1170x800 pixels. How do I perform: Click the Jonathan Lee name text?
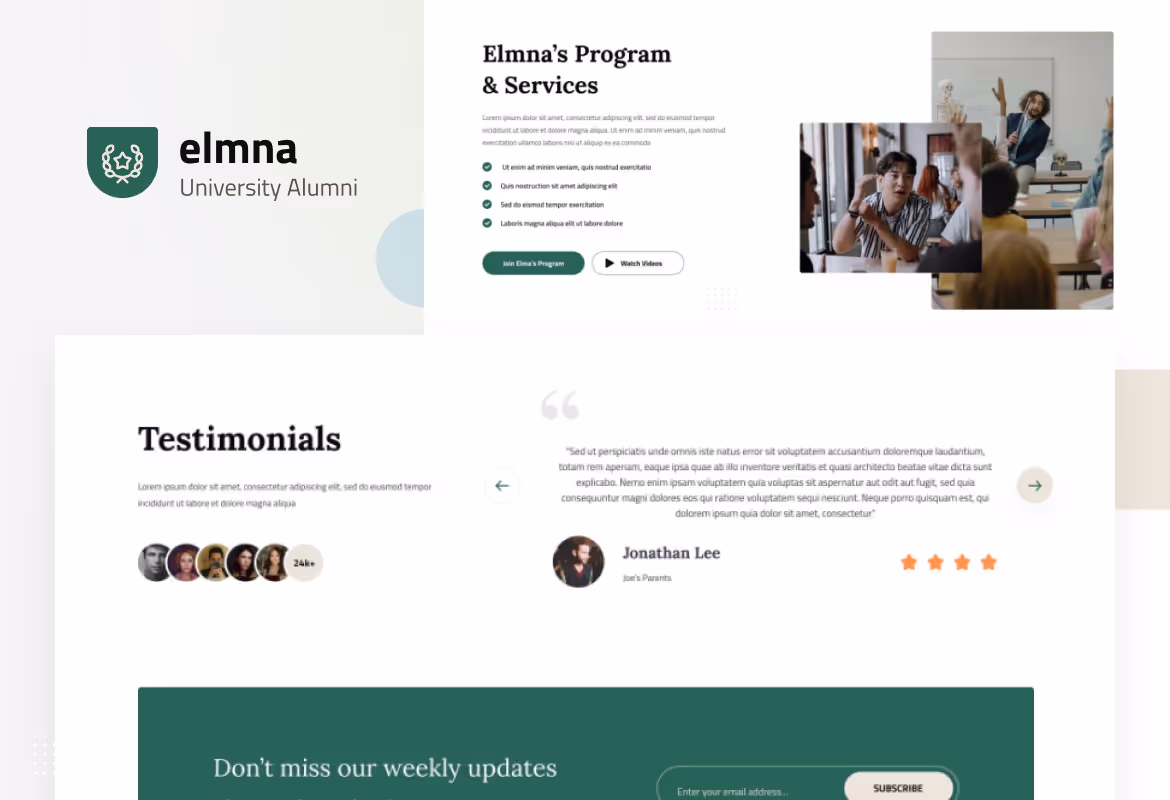pyautogui.click(x=672, y=553)
